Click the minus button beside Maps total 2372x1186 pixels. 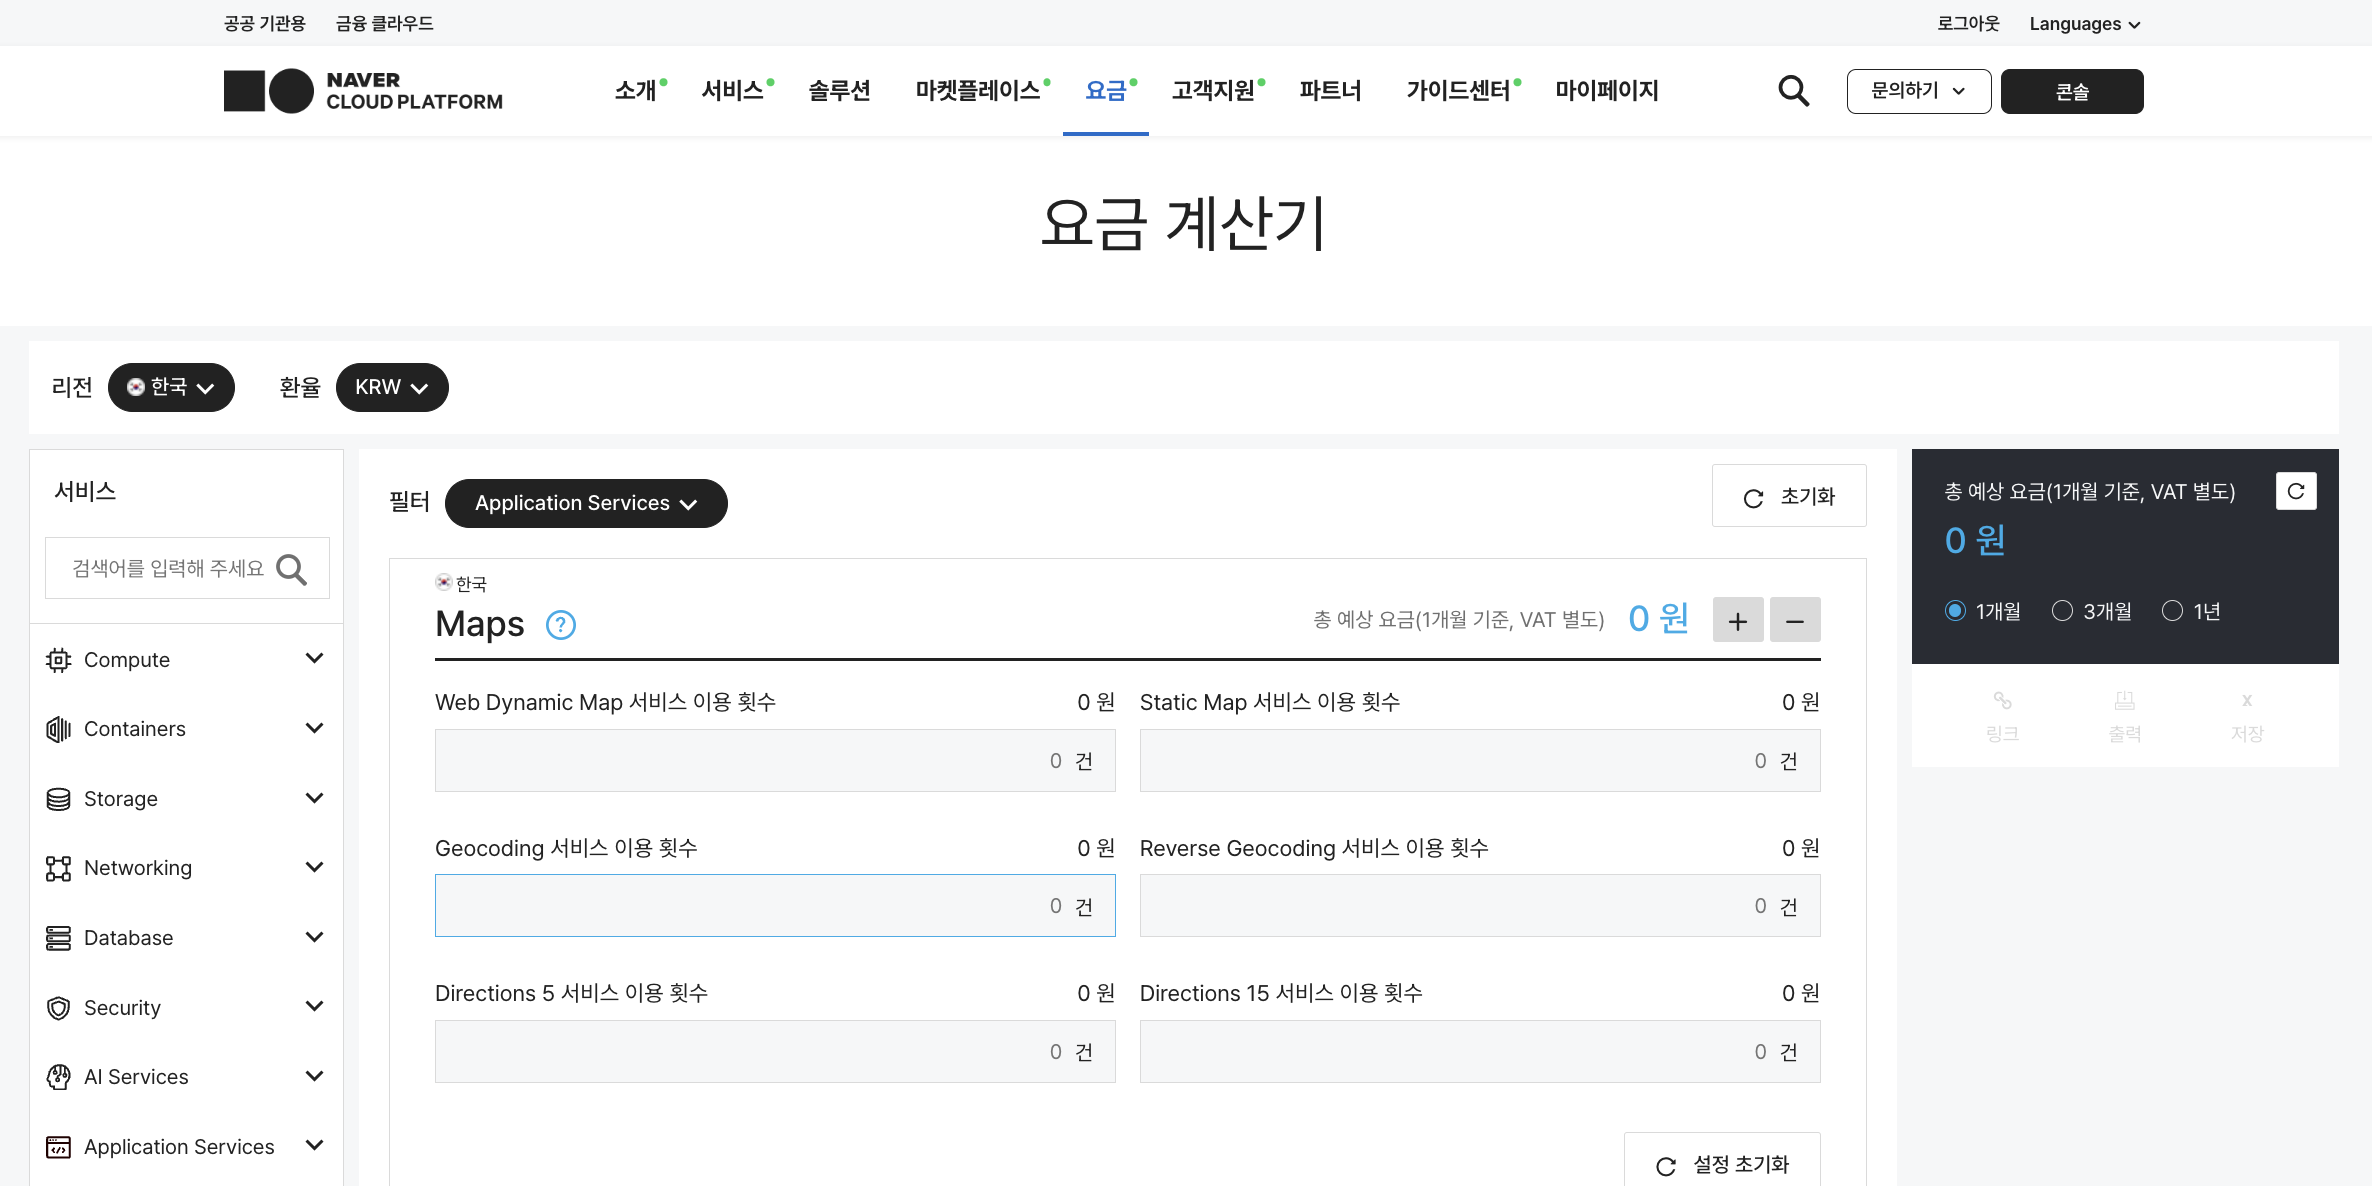1794,620
